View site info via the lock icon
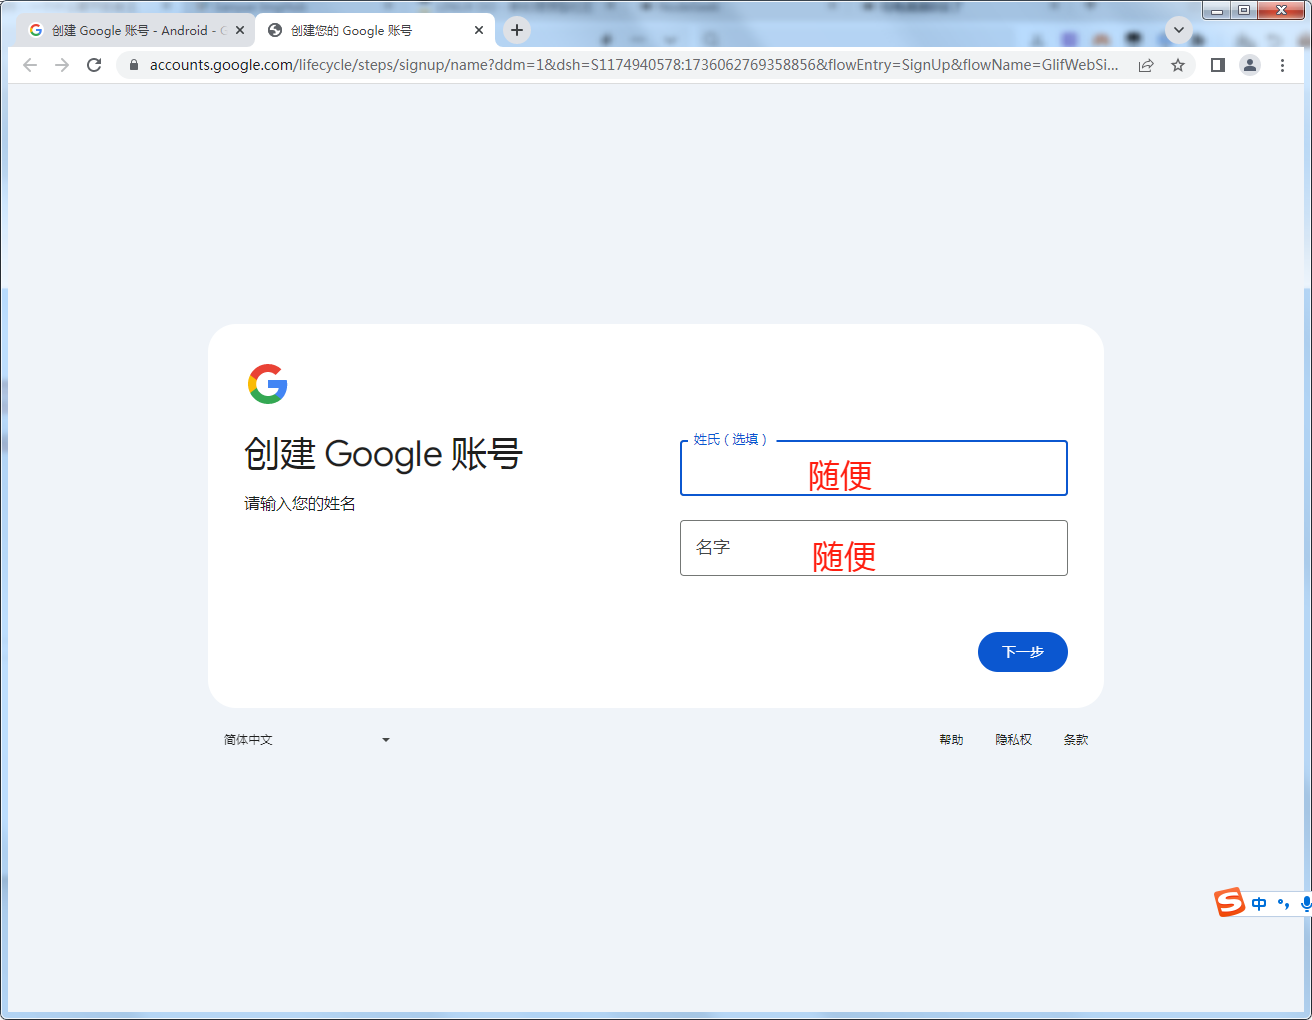1312x1020 pixels. (133, 65)
